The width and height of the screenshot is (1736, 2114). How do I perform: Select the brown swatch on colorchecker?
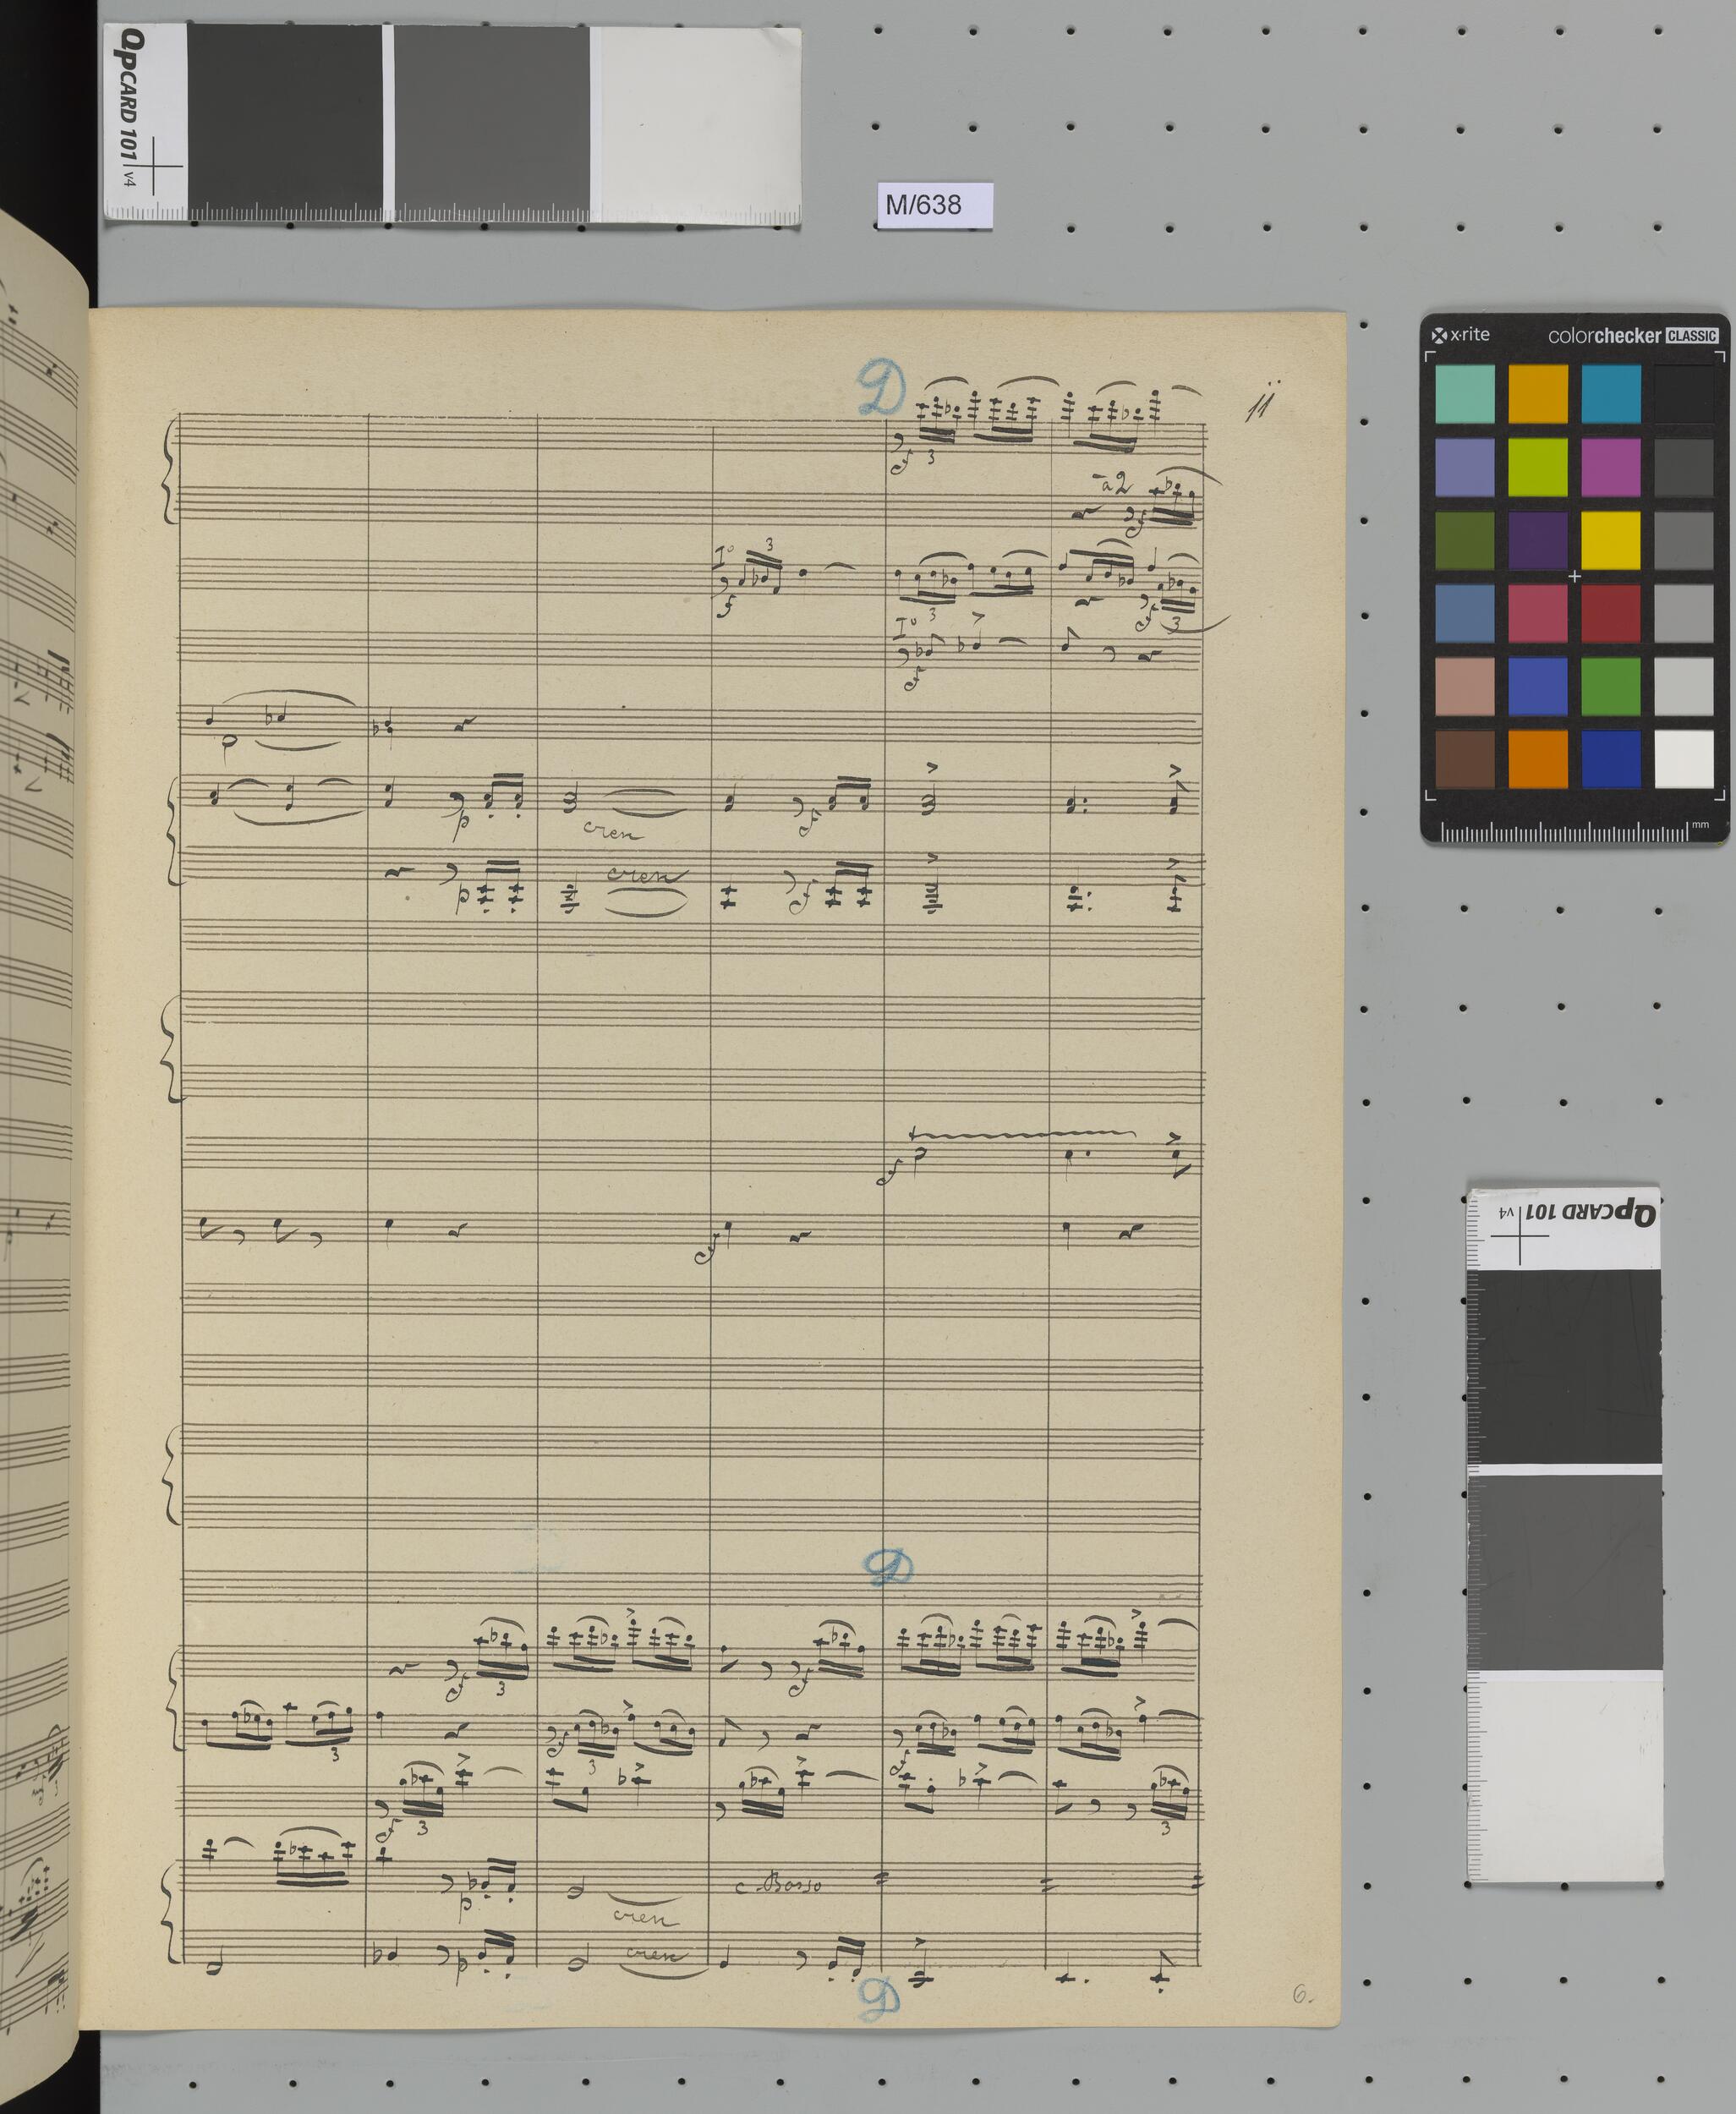pyautogui.click(x=1464, y=759)
